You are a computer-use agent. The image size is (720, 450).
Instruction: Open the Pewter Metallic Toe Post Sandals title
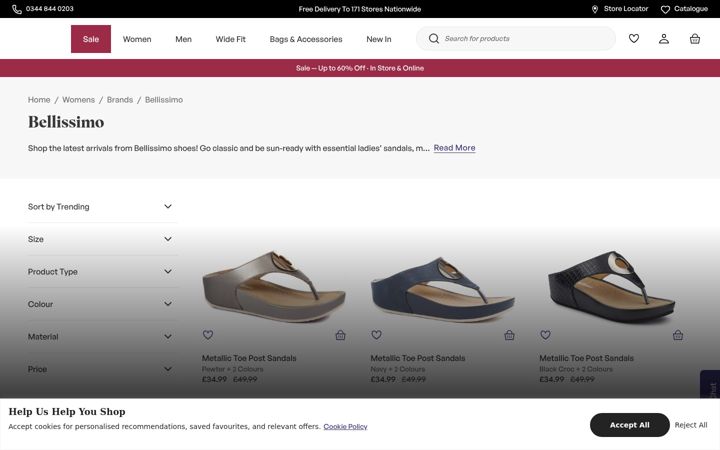pos(249,358)
